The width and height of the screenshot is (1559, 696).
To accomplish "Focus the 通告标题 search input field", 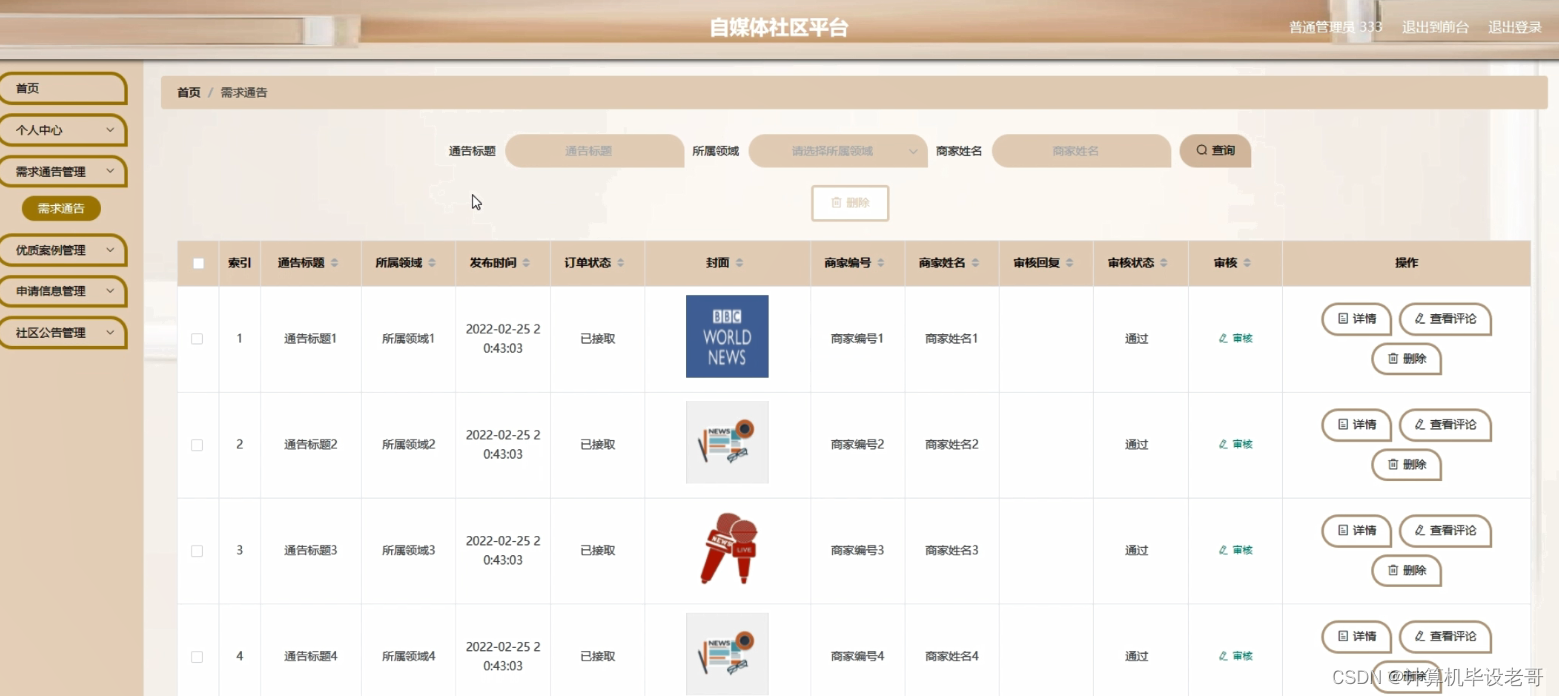I will click(594, 151).
